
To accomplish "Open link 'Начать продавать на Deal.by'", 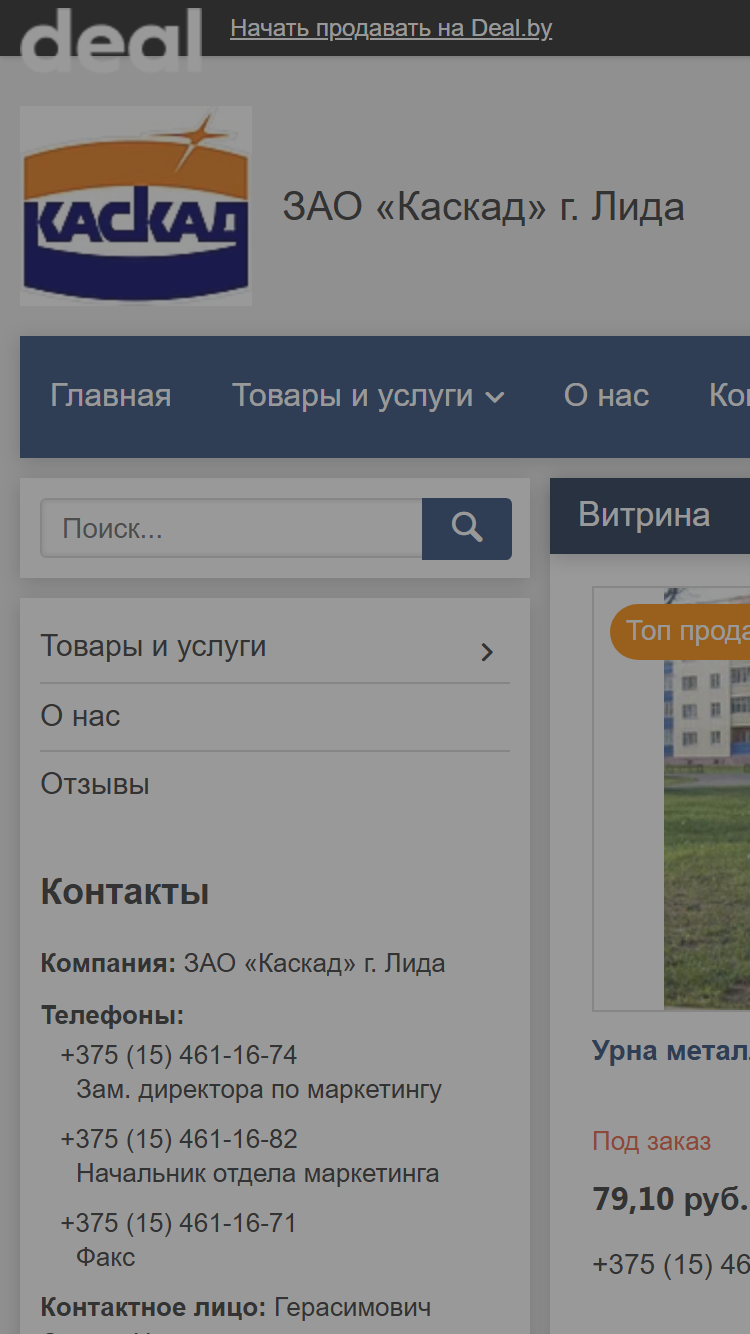I will [391, 28].
